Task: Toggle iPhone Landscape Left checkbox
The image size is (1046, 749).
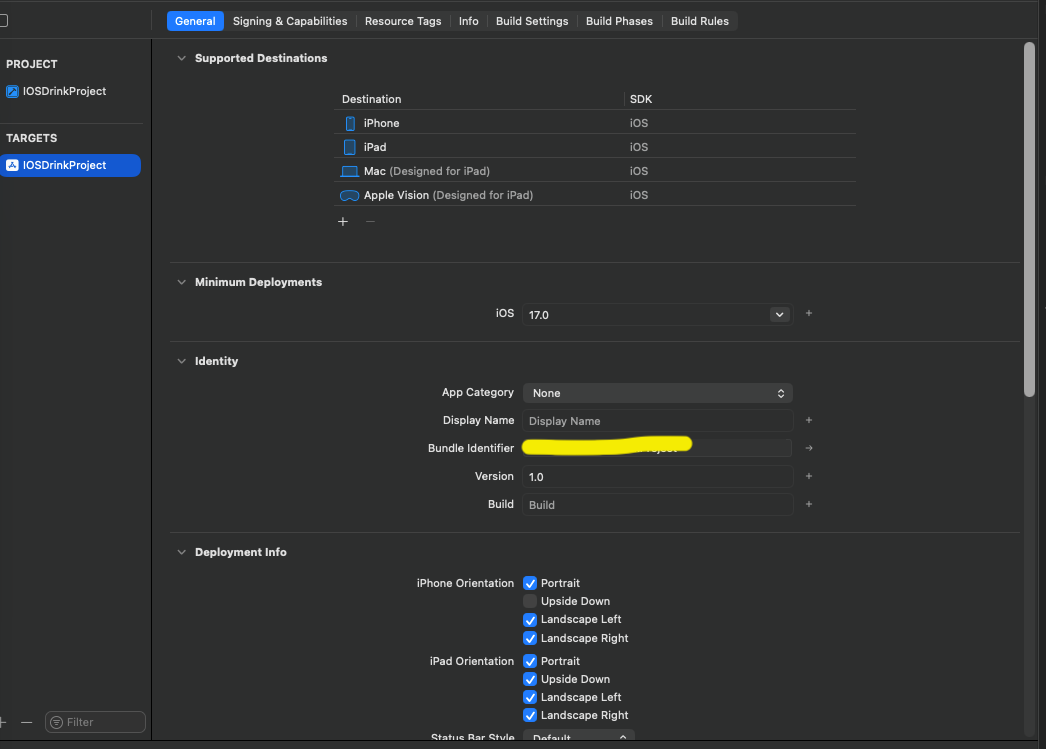Action: 530,620
